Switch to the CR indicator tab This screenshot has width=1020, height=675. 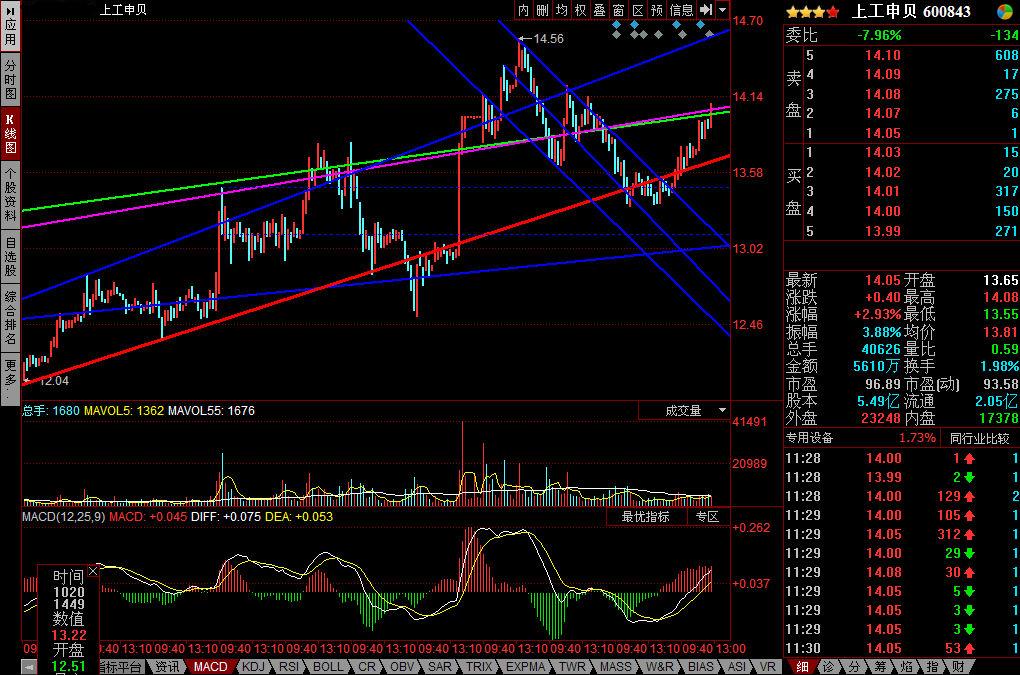pos(367,667)
